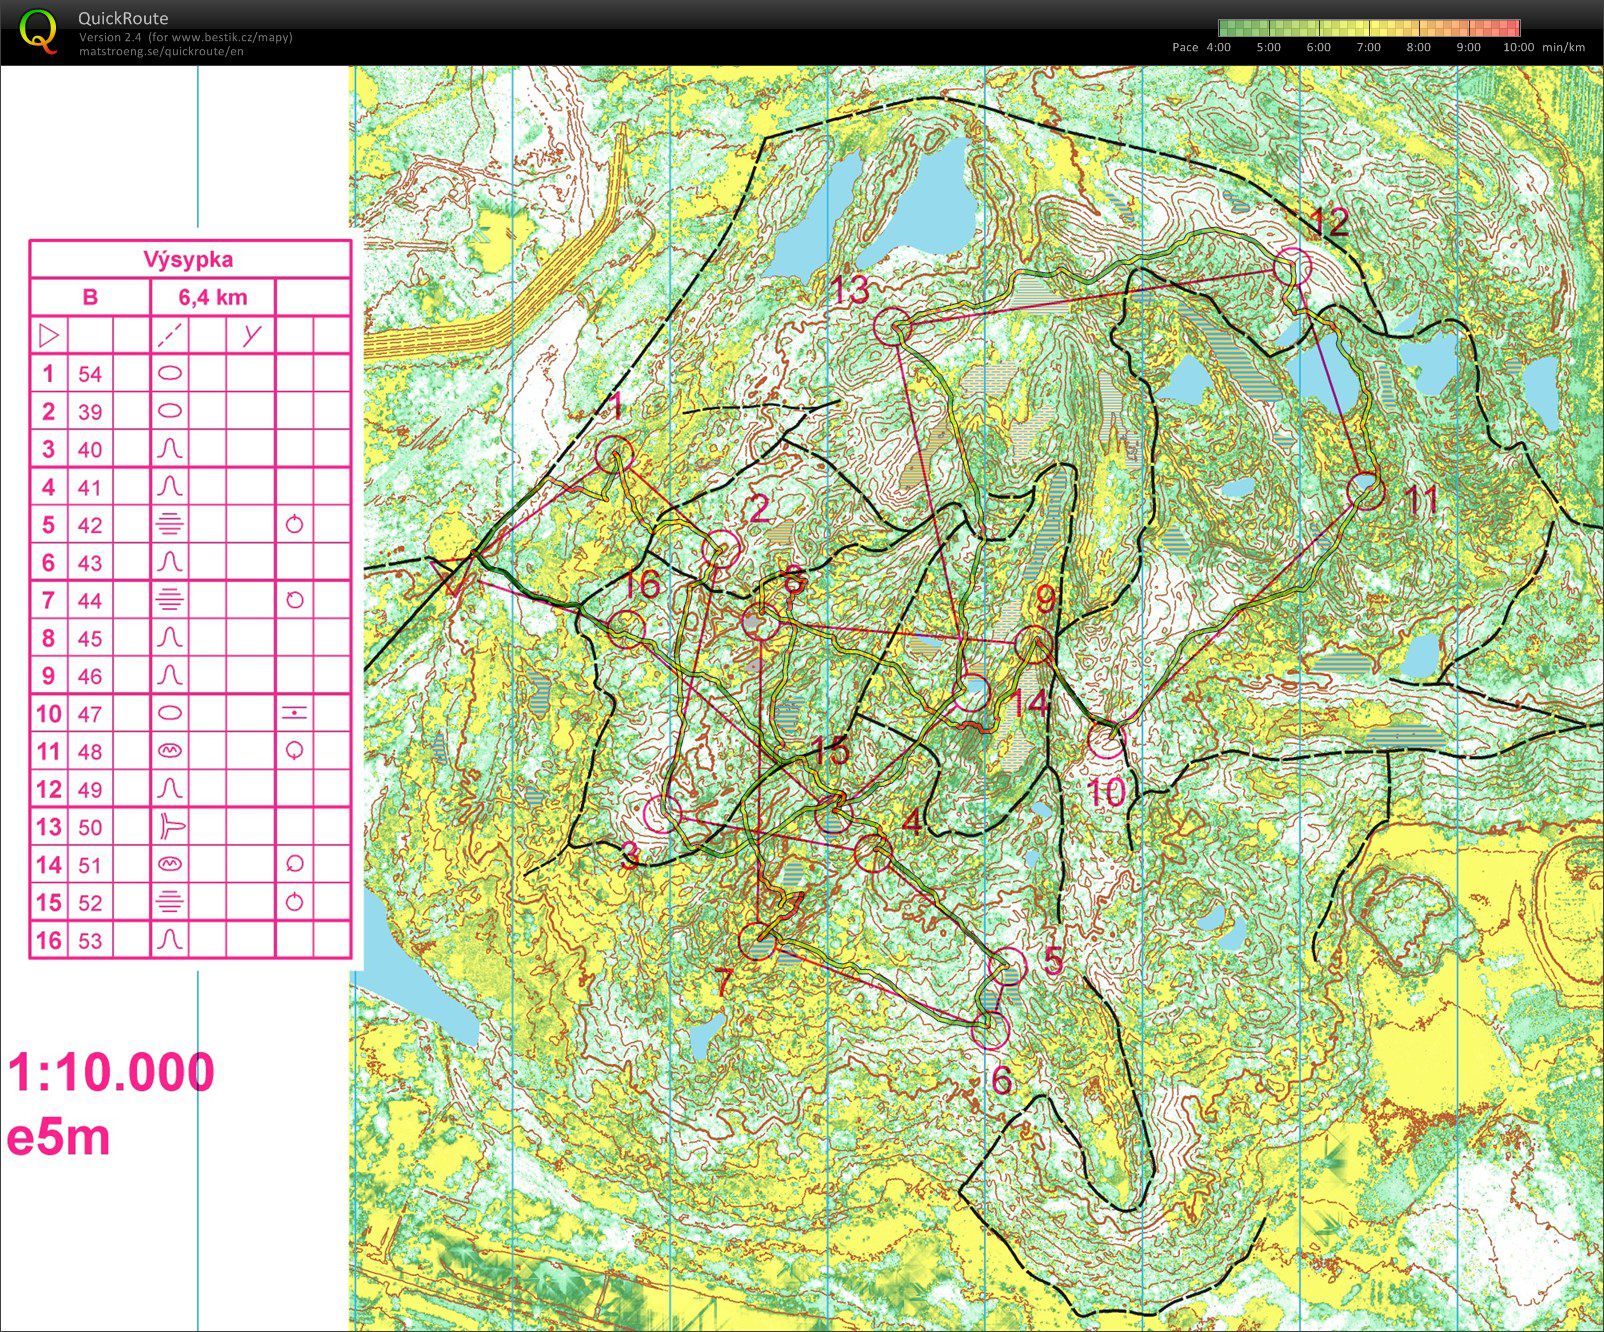Open the matstroeng.se/quickroute/en link

pos(161,51)
